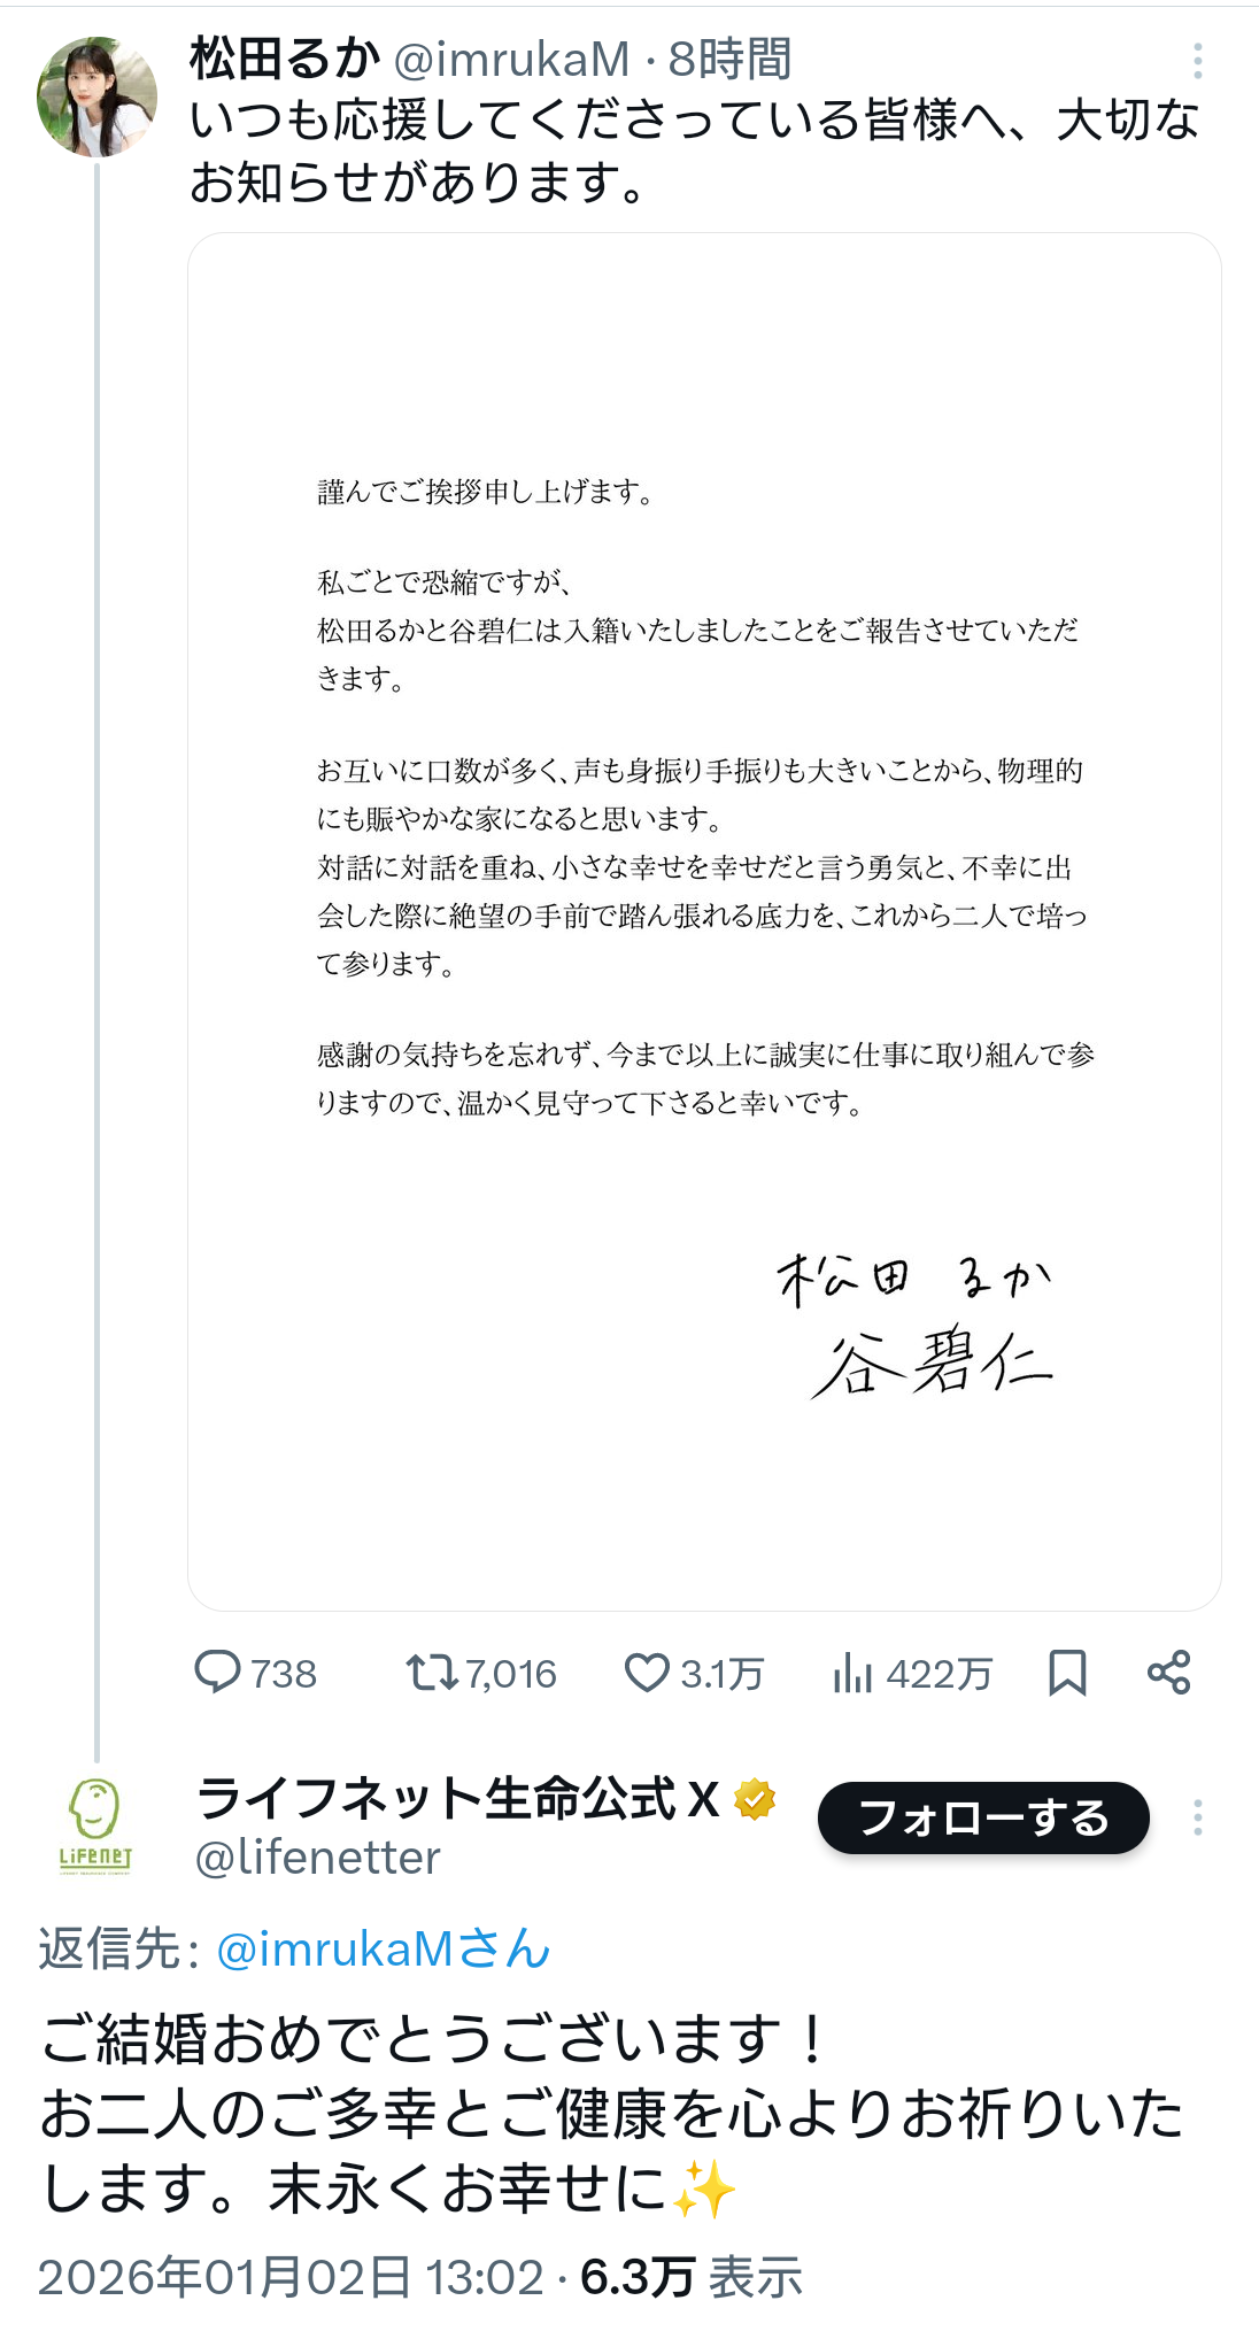Viewport: 1259px width, 2339px height.
Task: Open the 松田るか display name
Action: coord(285,59)
